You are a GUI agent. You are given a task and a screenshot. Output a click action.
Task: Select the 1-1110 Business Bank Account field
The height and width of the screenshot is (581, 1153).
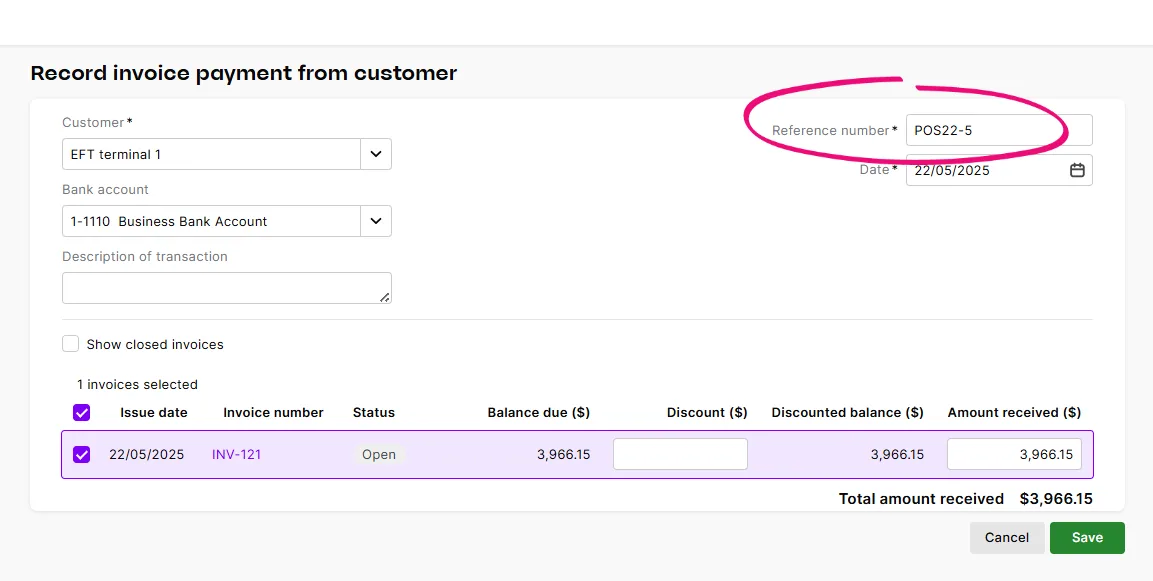(x=210, y=221)
